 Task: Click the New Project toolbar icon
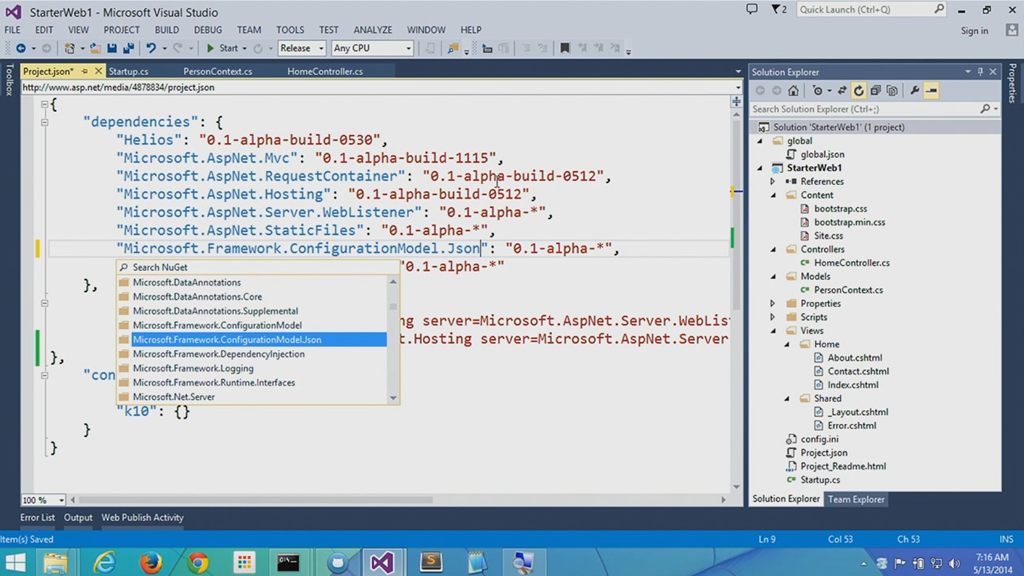click(69, 48)
